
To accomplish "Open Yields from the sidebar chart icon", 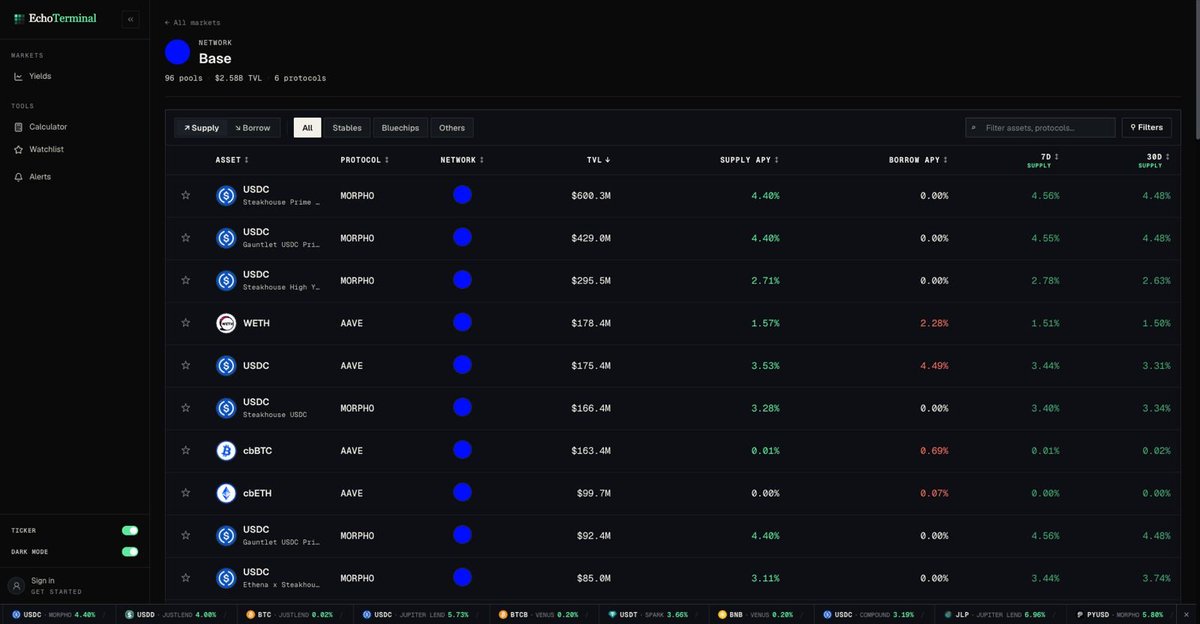I will pos(18,76).
